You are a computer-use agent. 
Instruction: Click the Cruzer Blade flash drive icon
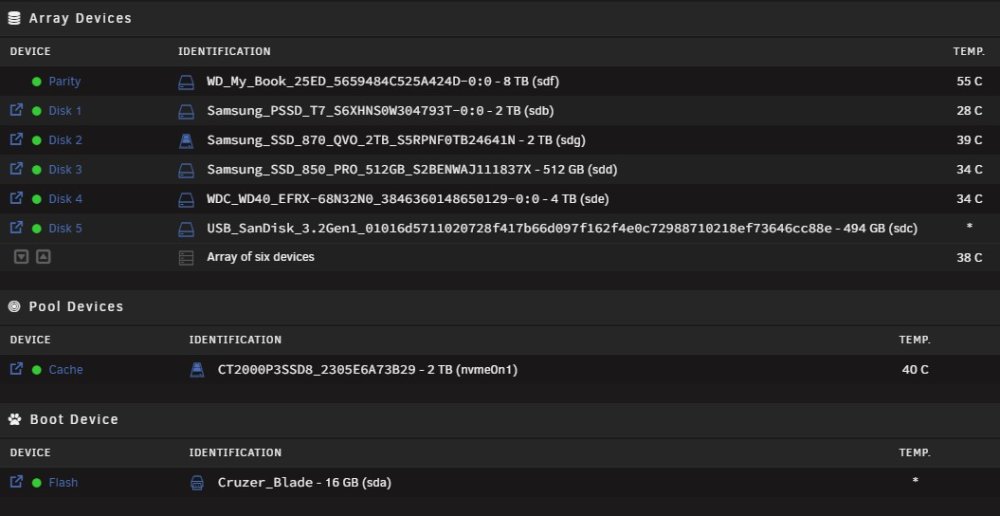point(197,482)
